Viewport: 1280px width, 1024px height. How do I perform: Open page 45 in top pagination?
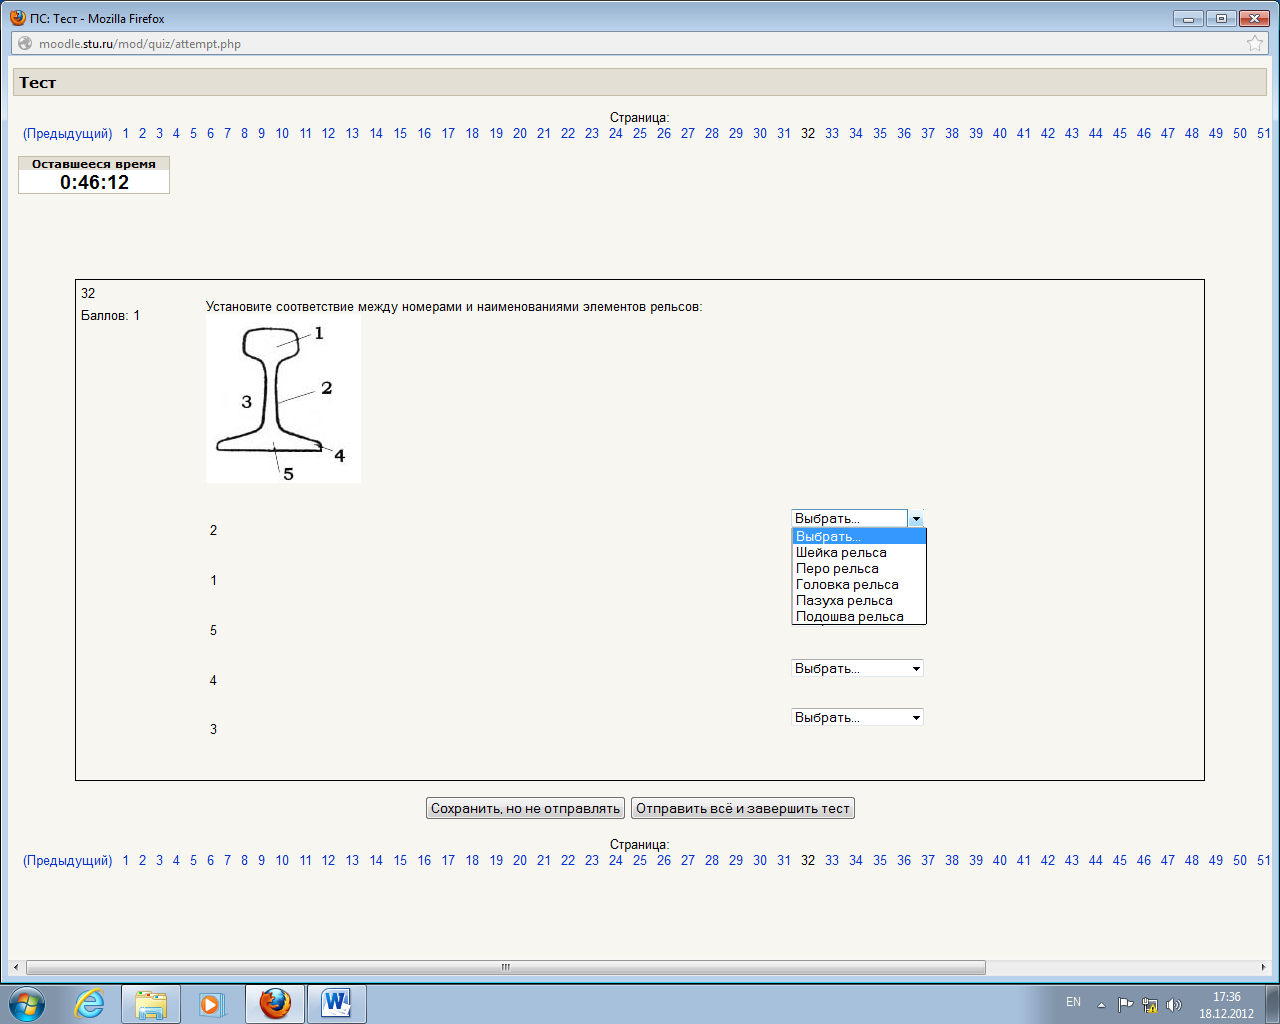pos(1120,133)
